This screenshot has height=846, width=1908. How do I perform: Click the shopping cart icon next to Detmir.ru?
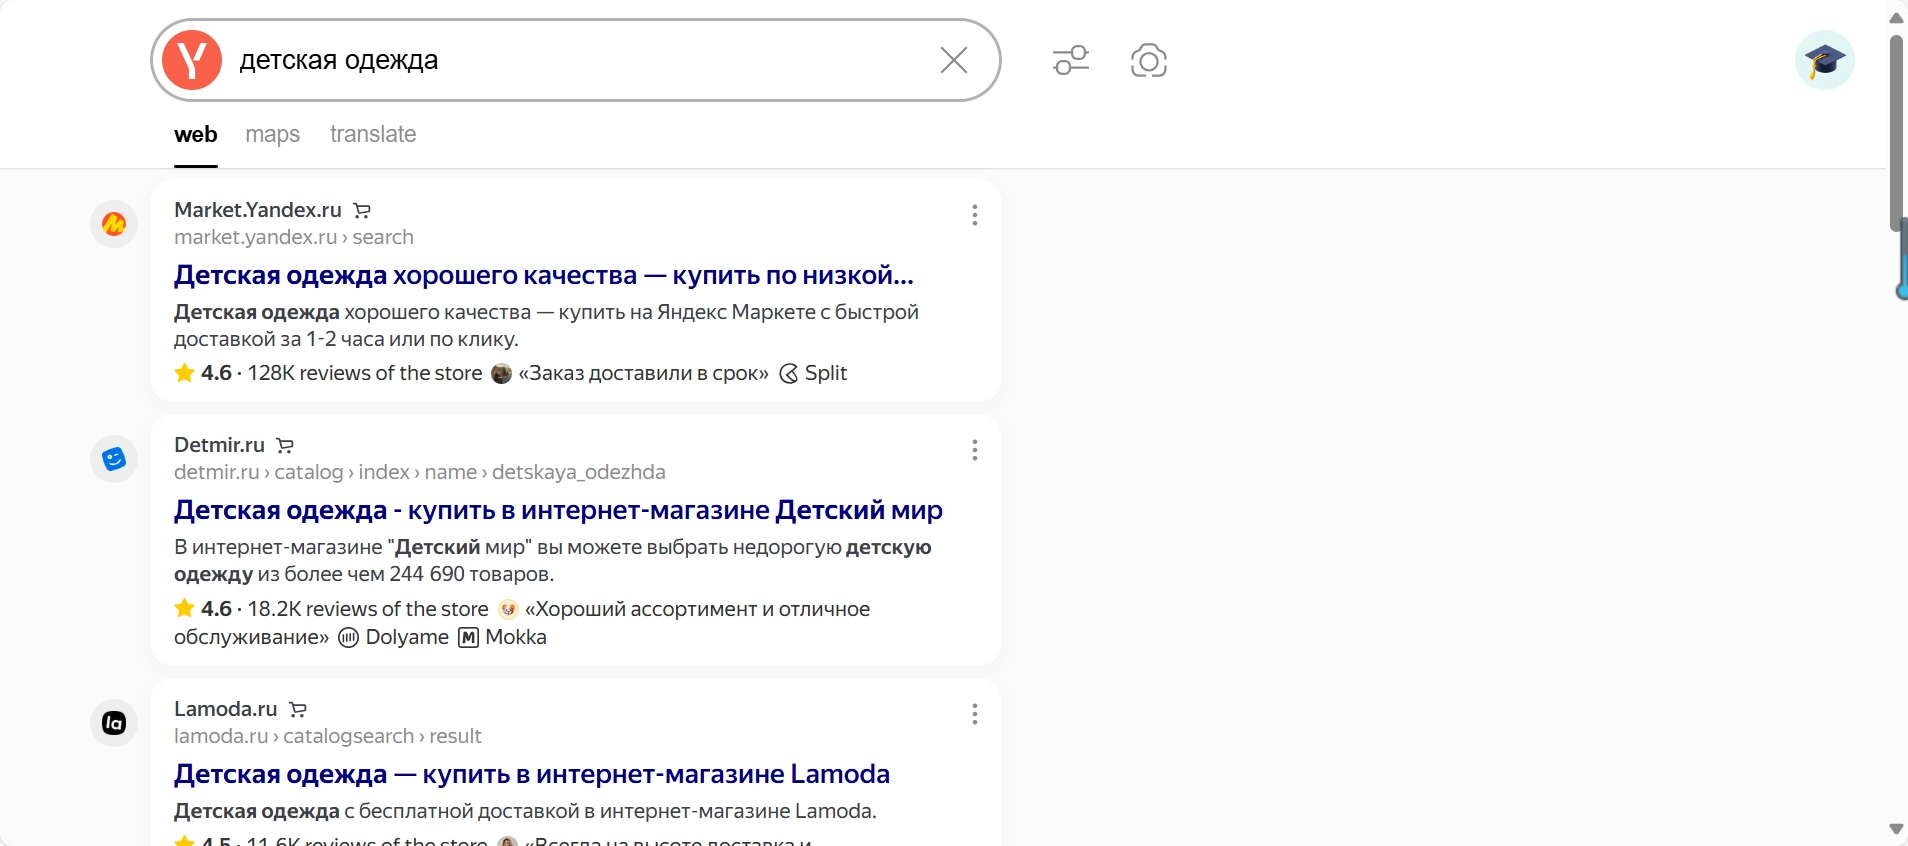285,445
